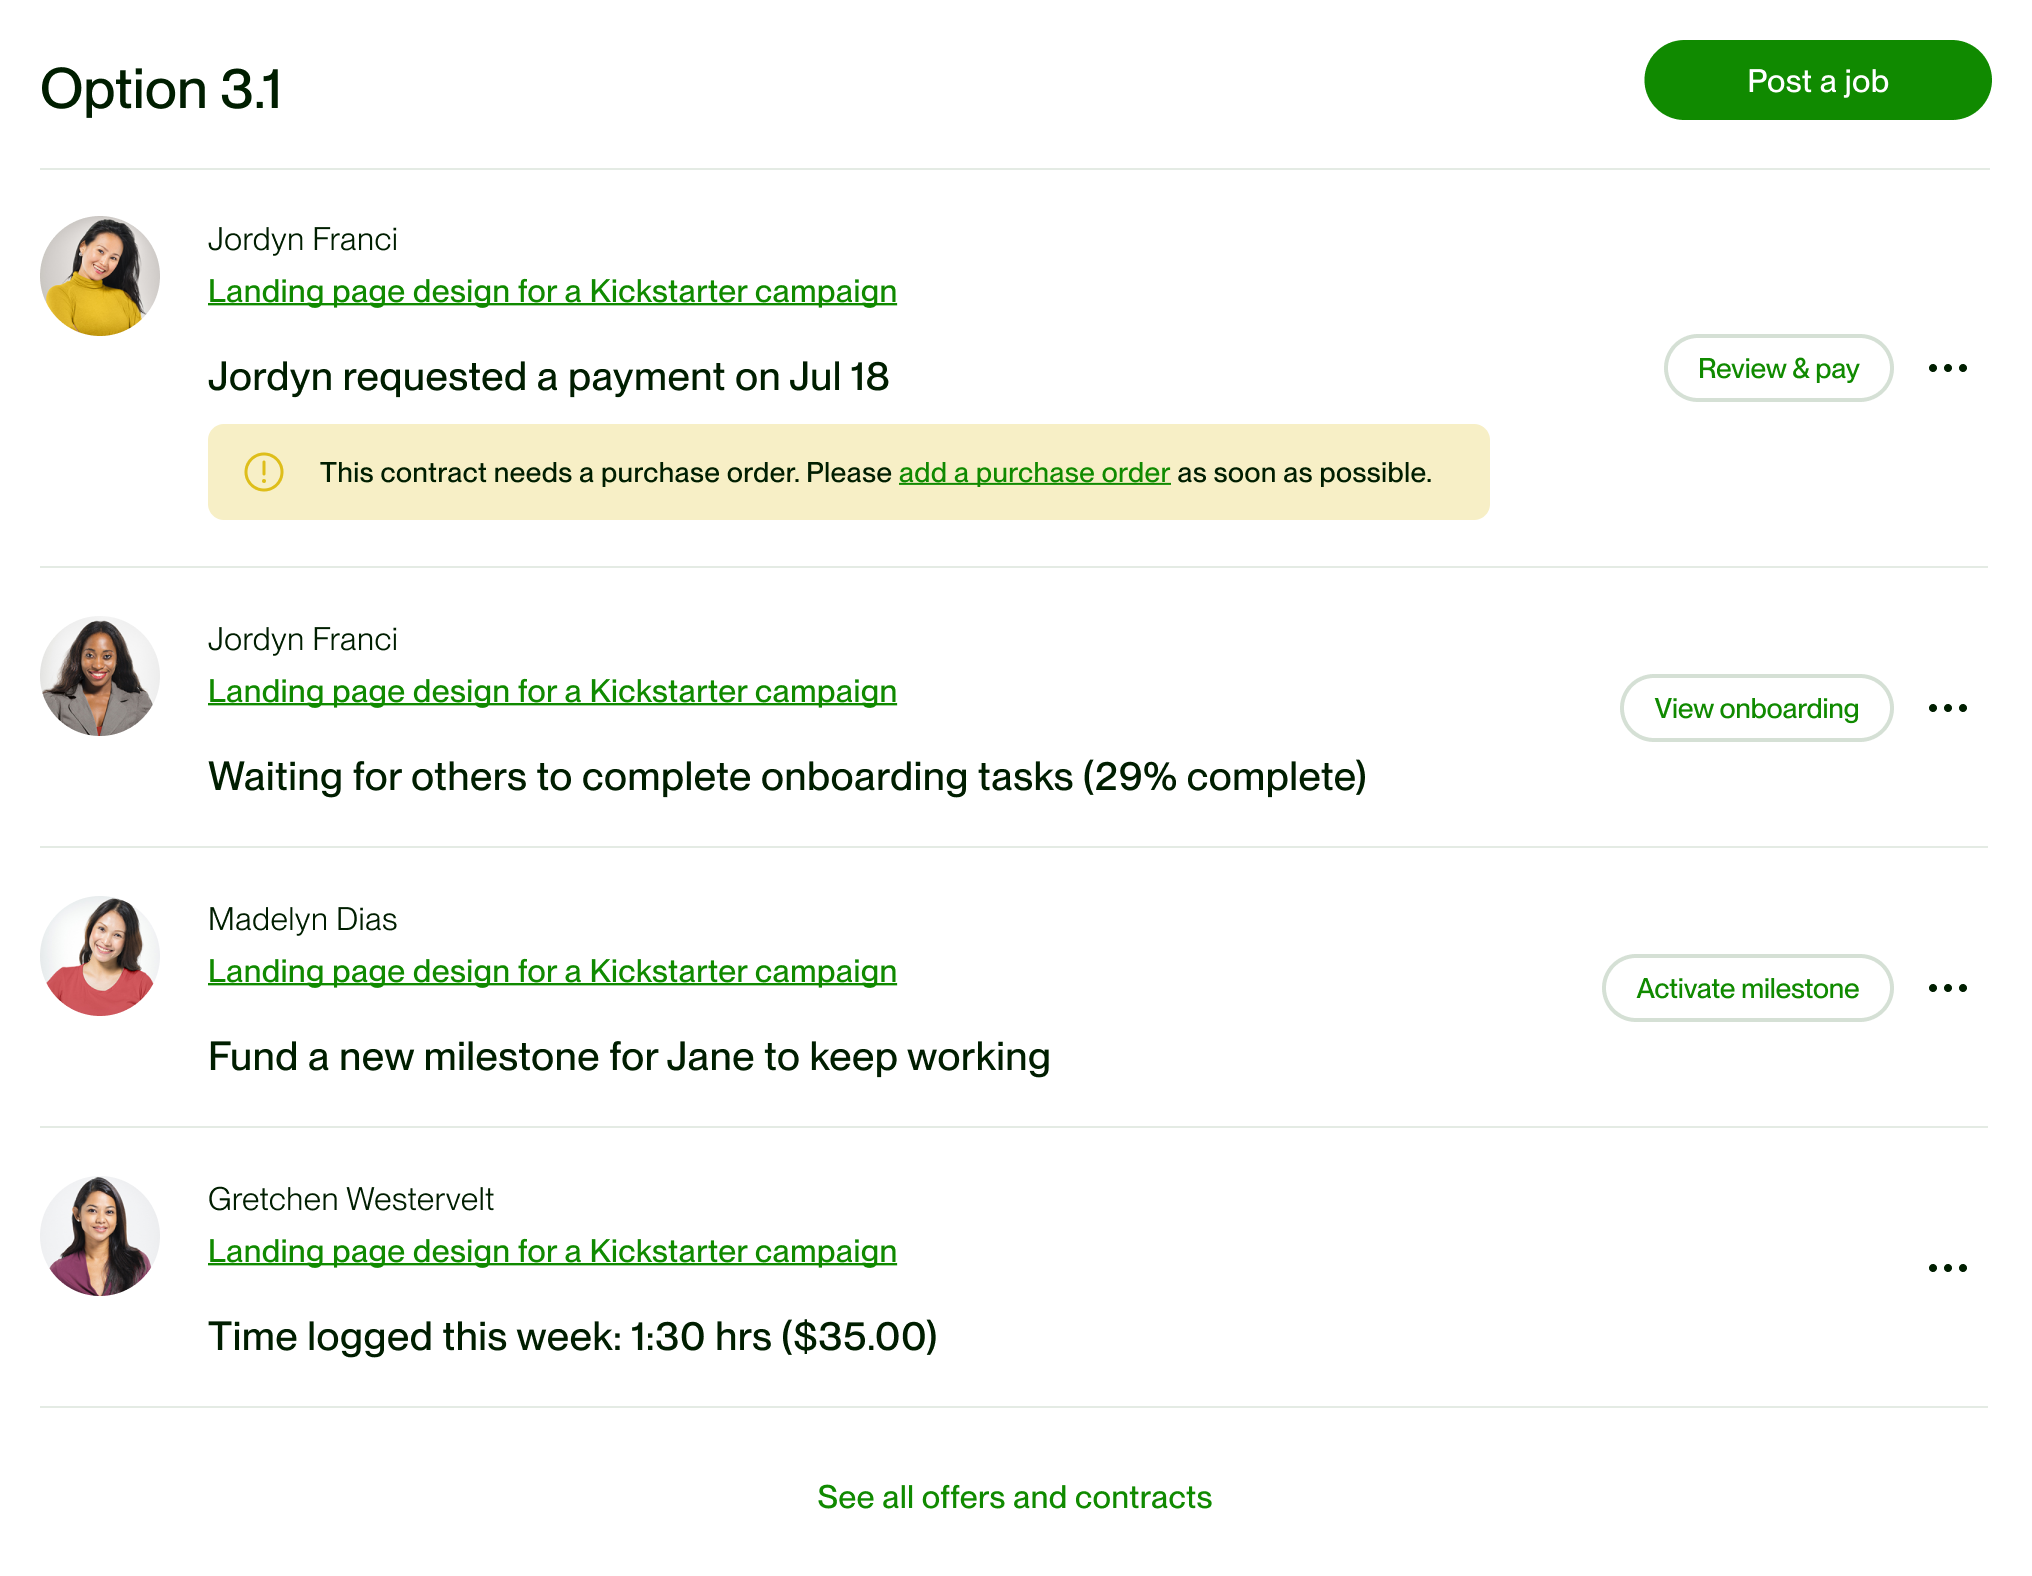The width and height of the screenshot is (2032, 1576).
Task: Click the text 'Jordyn requested a payment on Jul 18'
Action: [x=548, y=377]
